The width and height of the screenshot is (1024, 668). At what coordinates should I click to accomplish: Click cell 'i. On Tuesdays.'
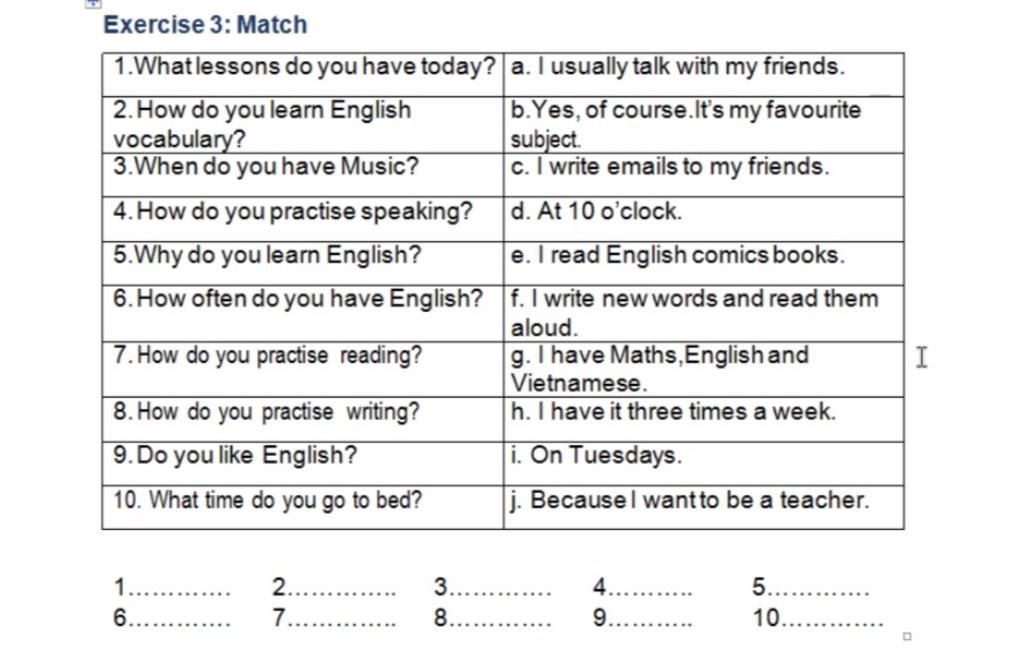coord(704,464)
